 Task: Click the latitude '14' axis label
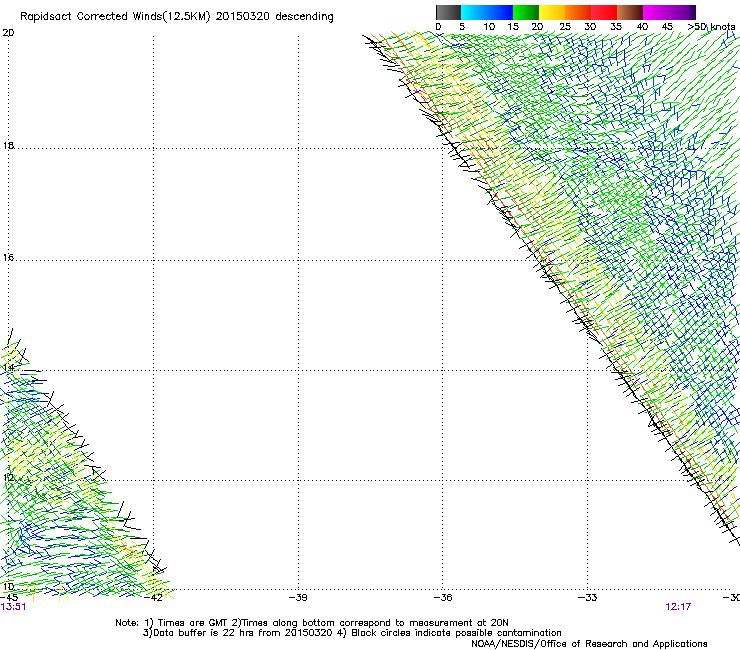point(8,368)
